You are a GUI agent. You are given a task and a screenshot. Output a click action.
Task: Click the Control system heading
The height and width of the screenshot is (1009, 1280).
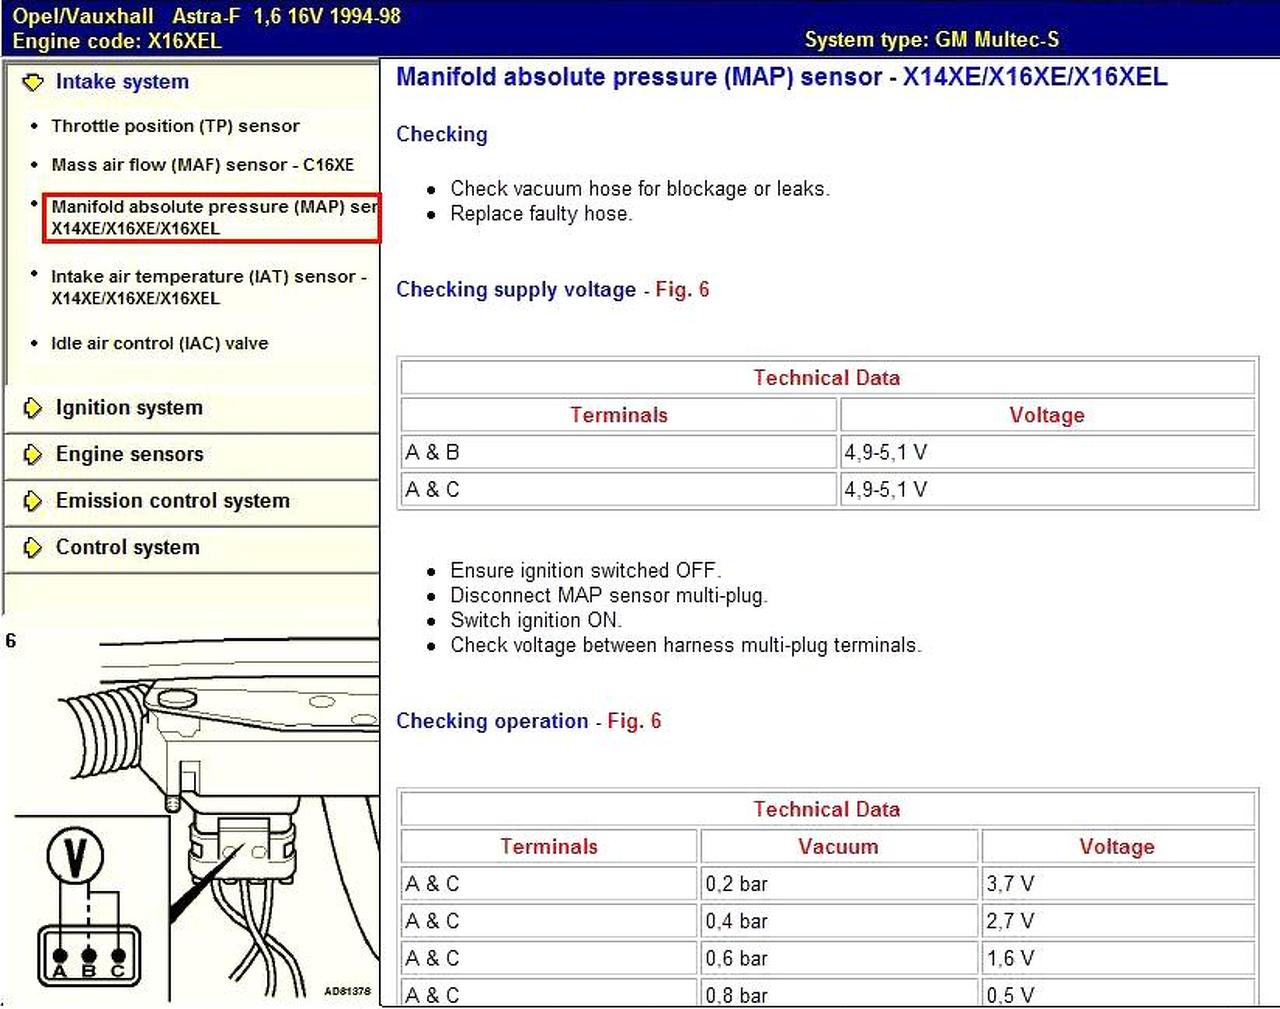tap(128, 548)
